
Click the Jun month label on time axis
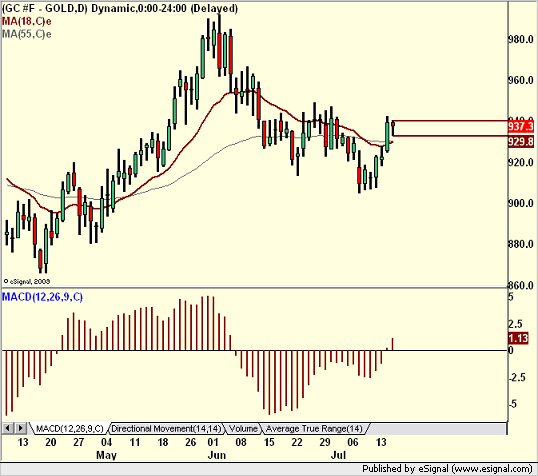[x=217, y=455]
